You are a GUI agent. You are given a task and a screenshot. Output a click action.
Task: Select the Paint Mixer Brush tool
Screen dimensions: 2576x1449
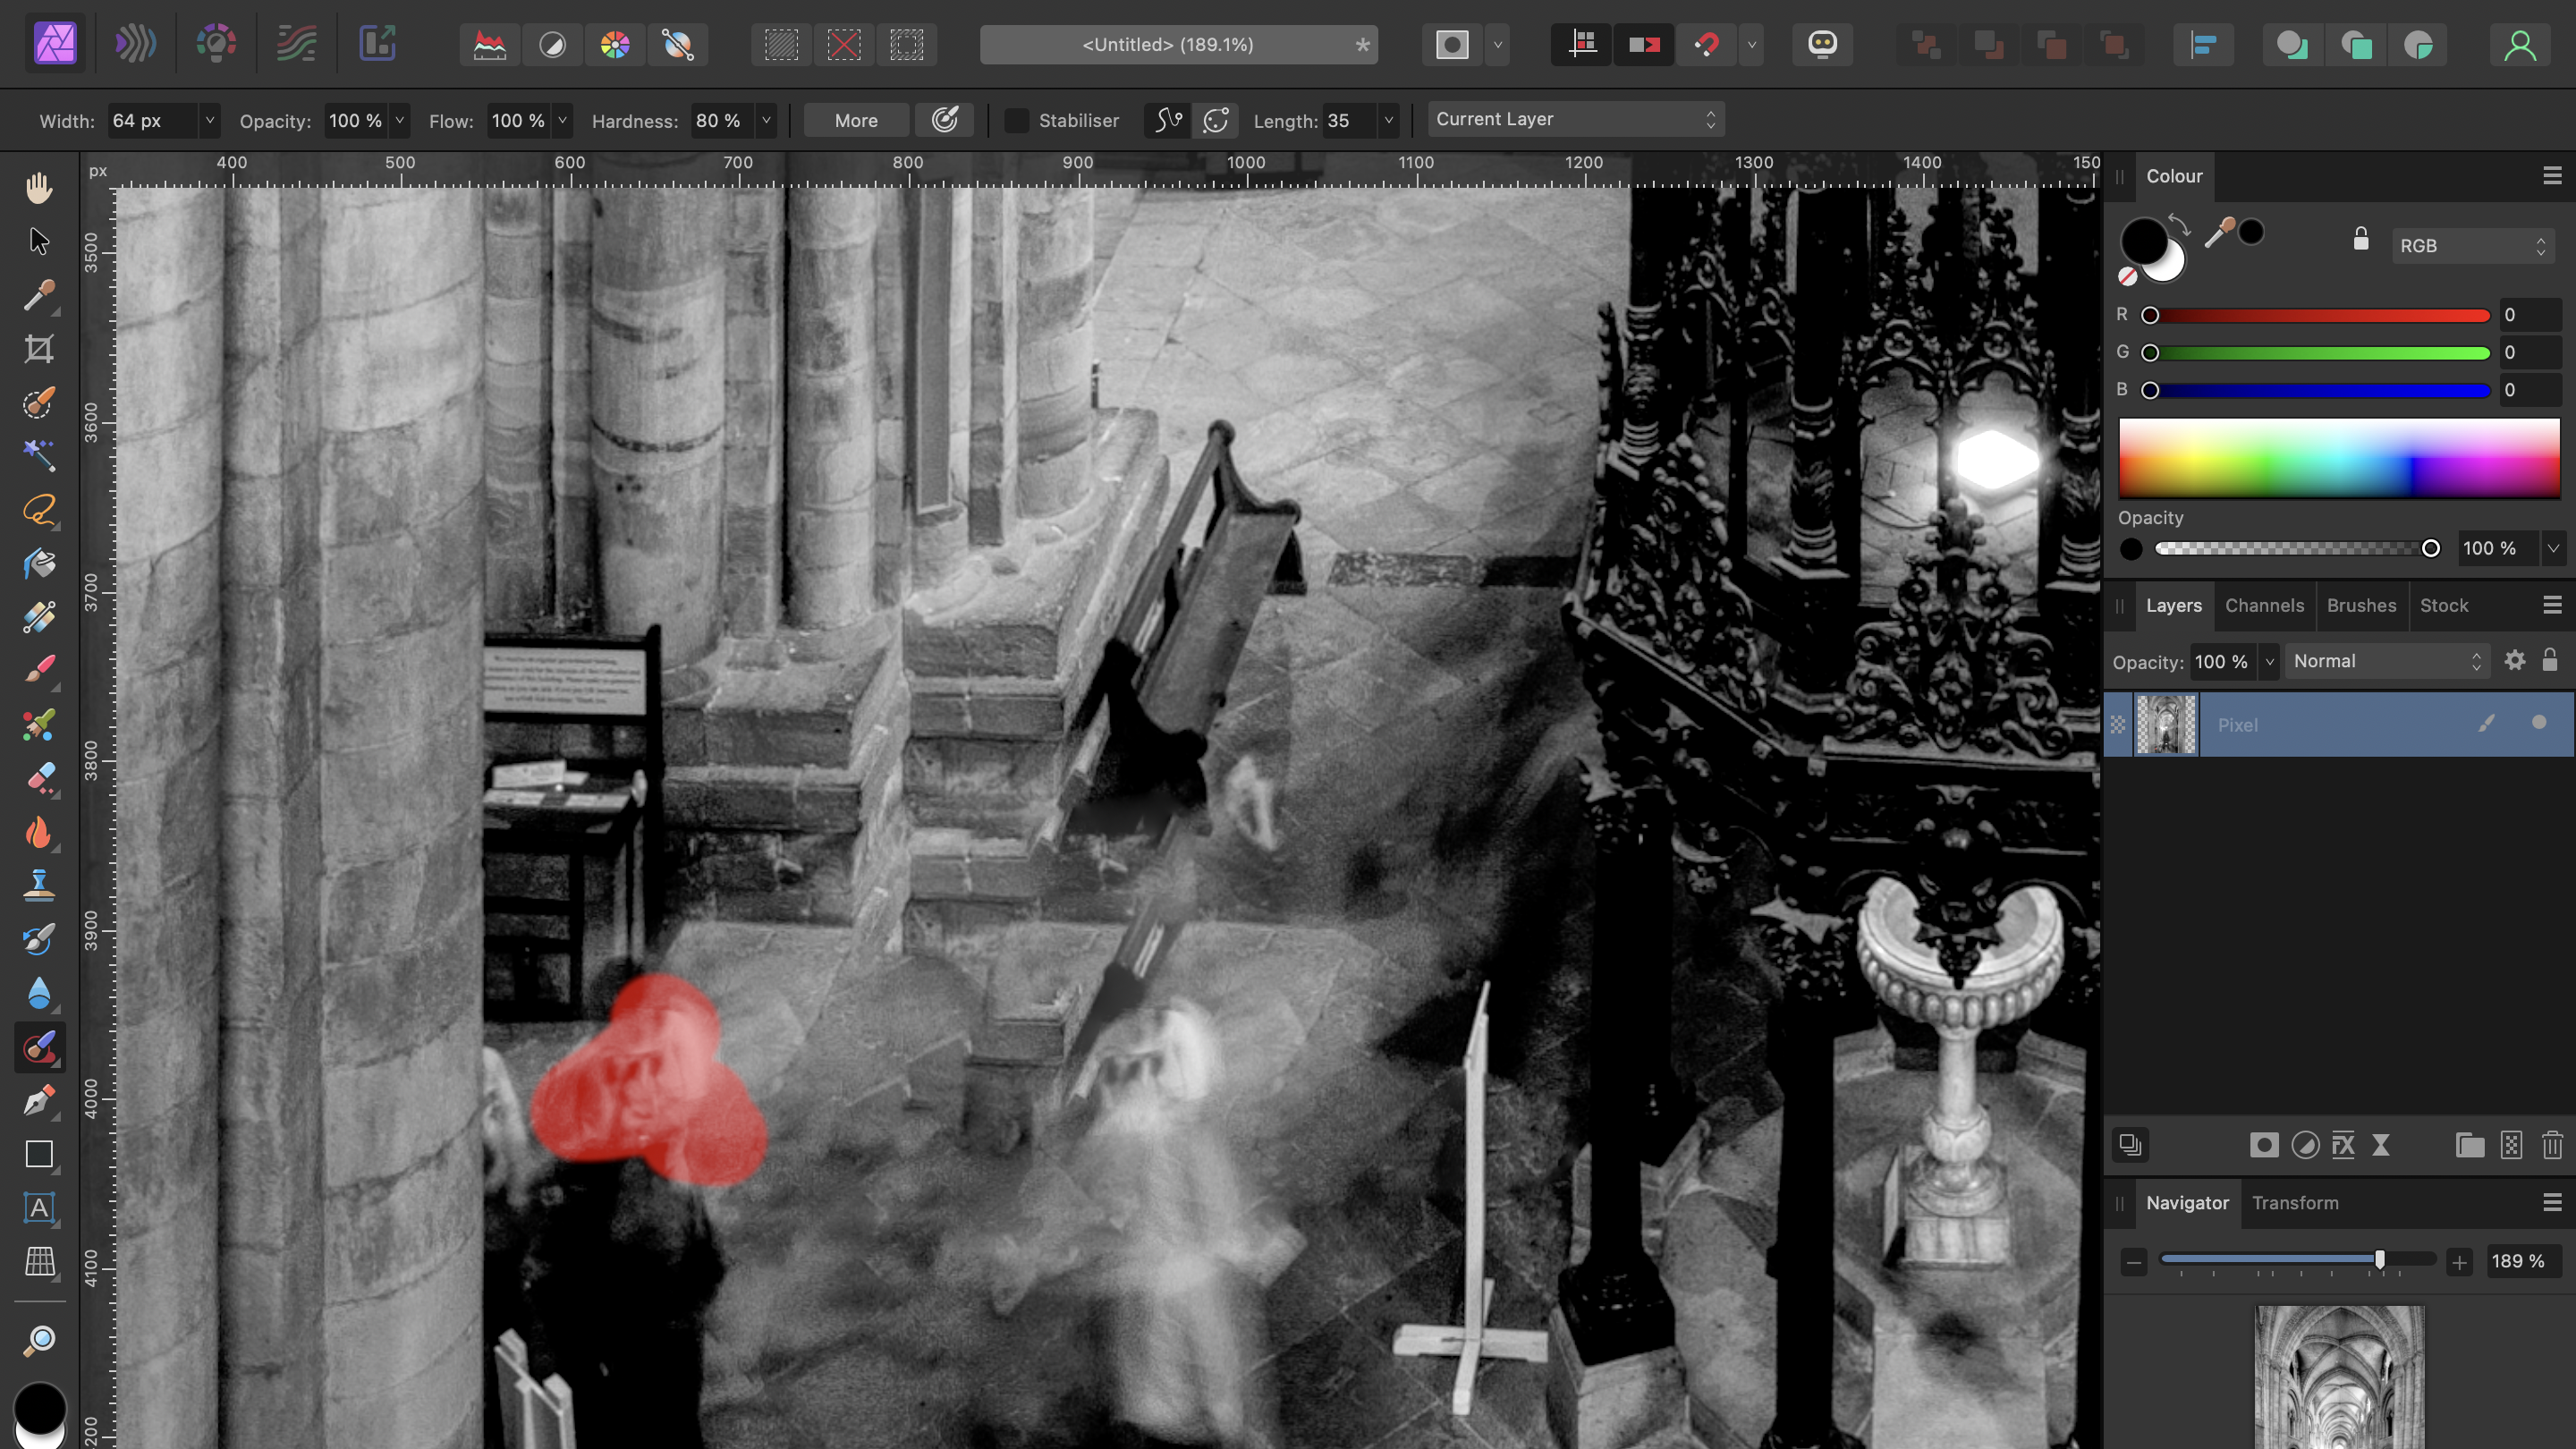[x=39, y=724]
